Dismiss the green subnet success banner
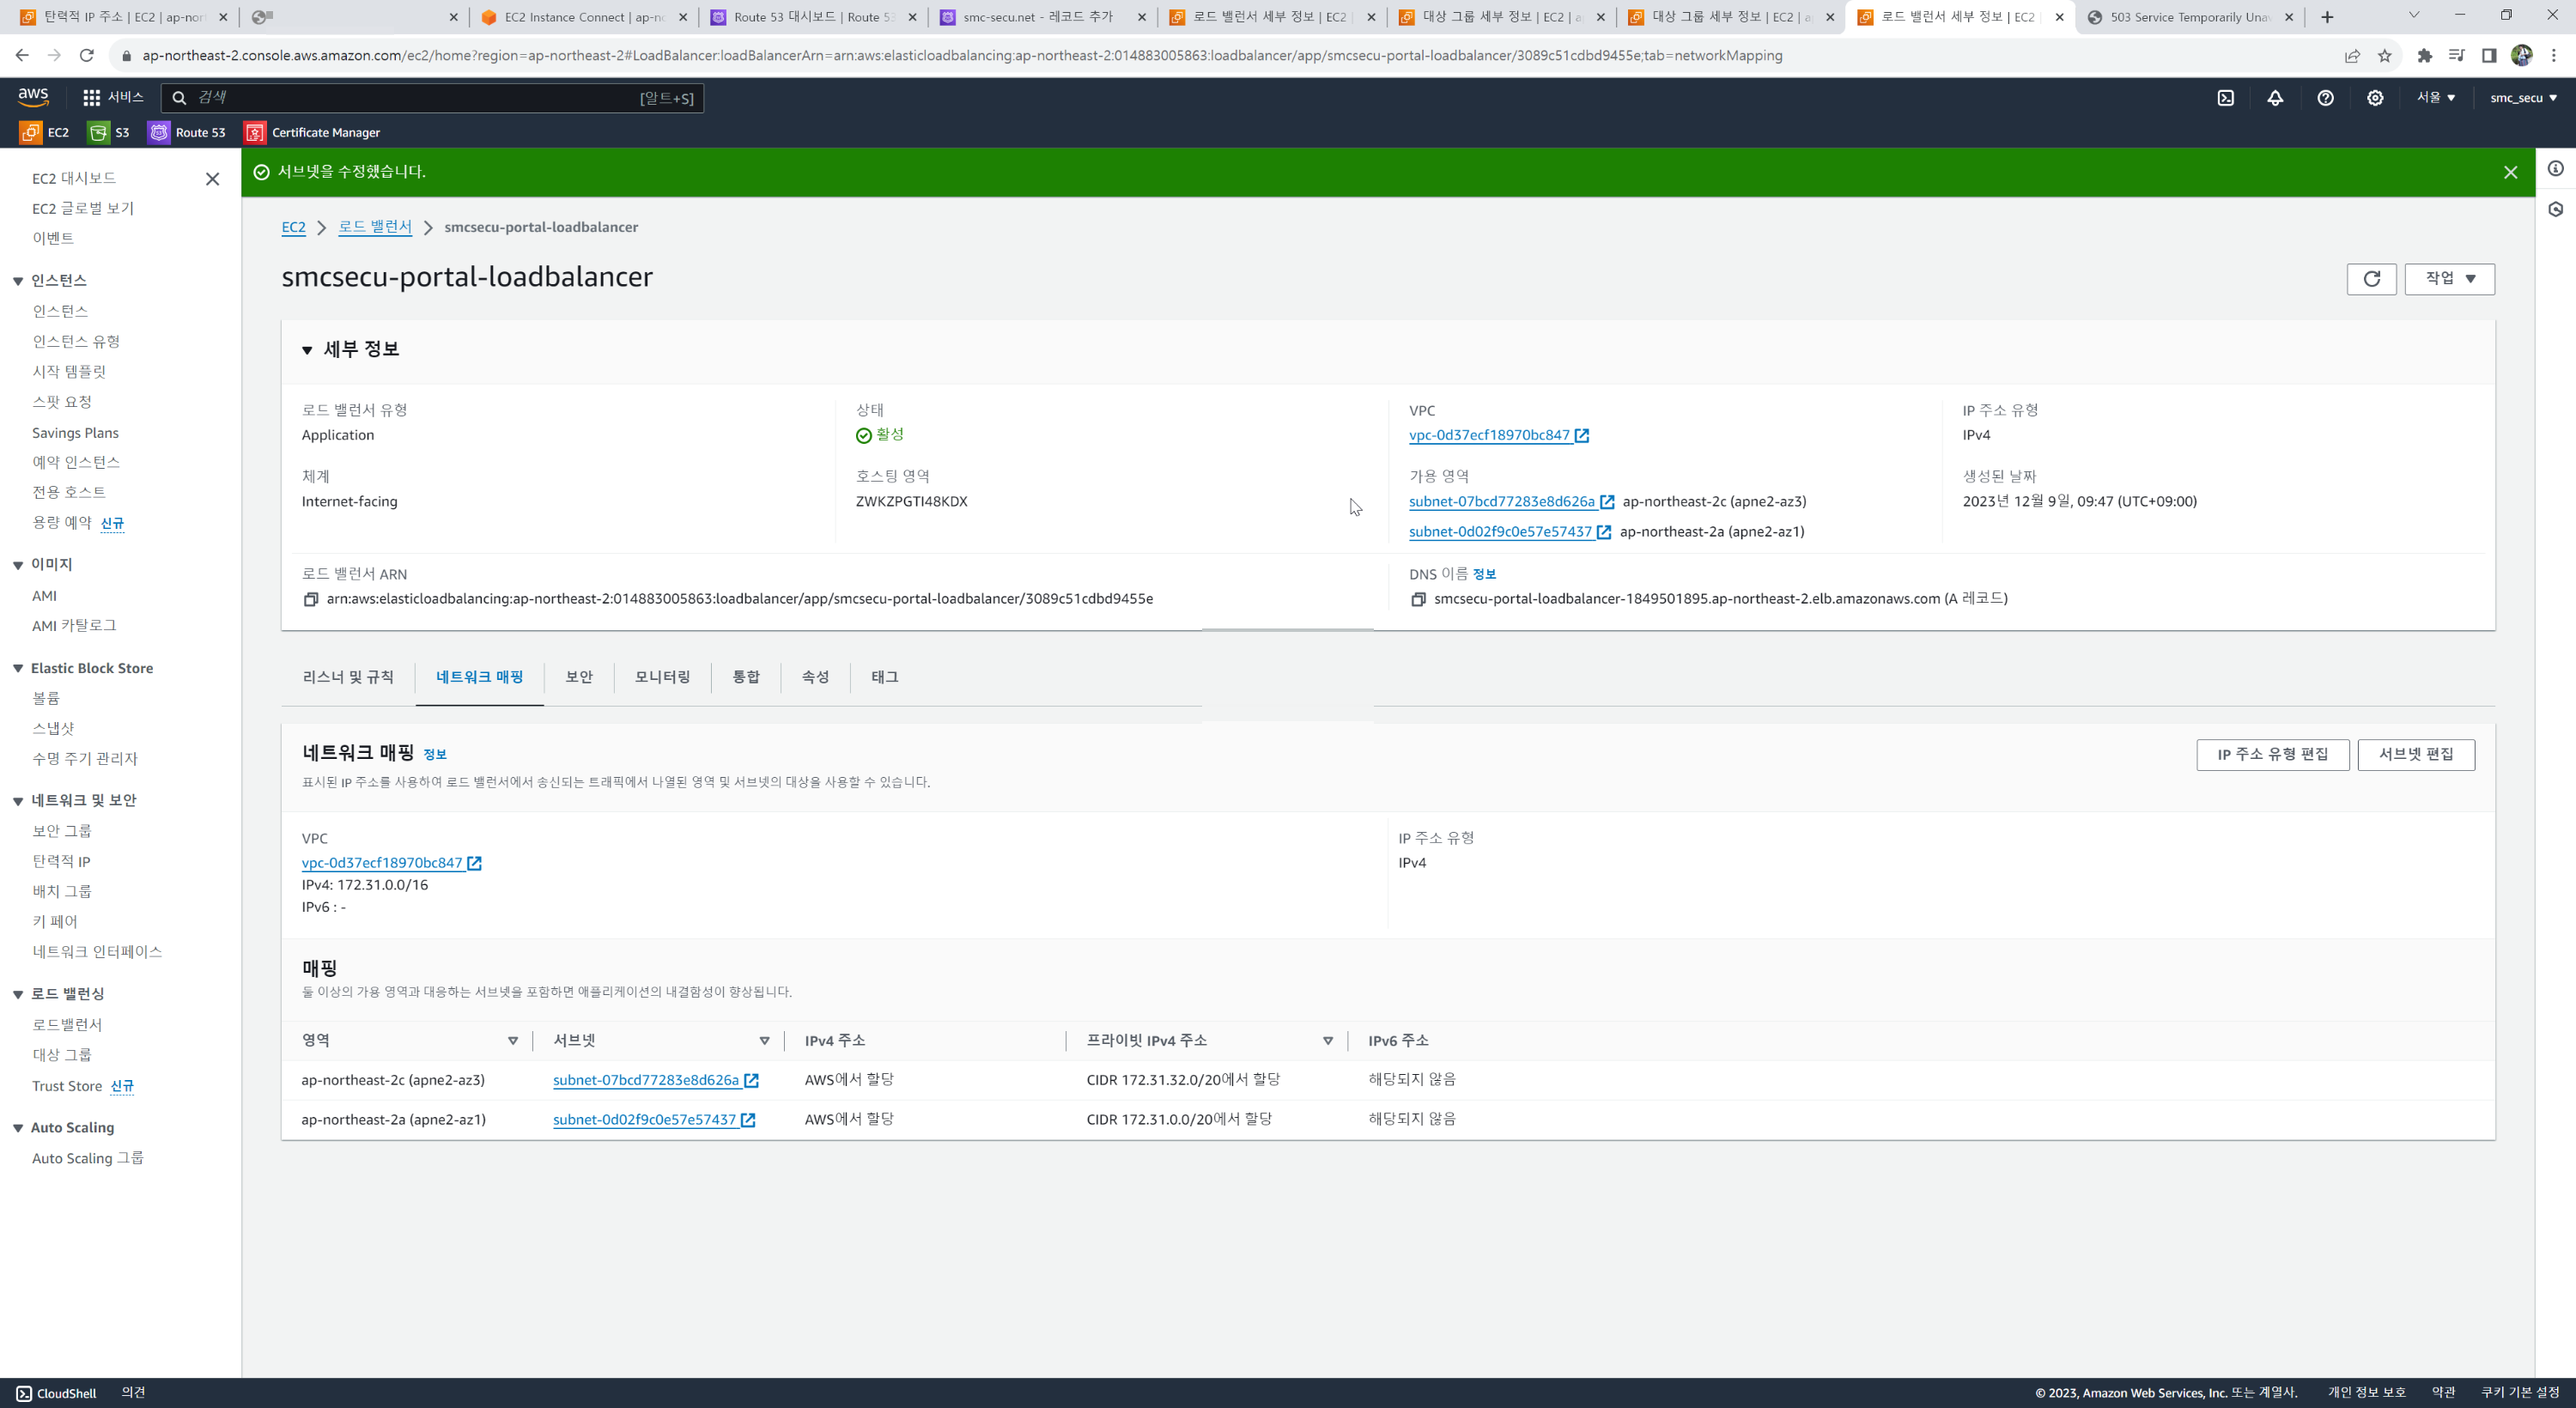This screenshot has height=1408, width=2576. pyautogui.click(x=2510, y=172)
